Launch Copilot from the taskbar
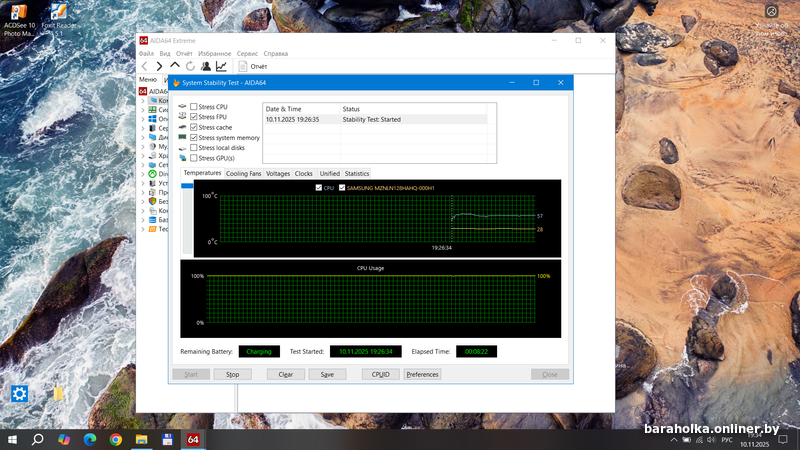Image resolution: width=800 pixels, height=450 pixels. click(x=64, y=439)
